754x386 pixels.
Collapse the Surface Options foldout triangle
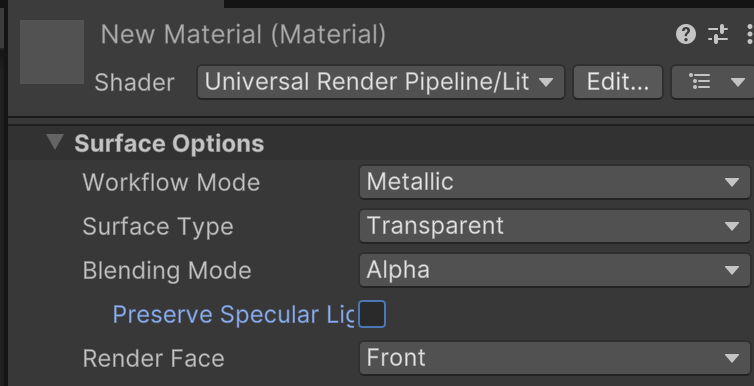tap(55, 142)
